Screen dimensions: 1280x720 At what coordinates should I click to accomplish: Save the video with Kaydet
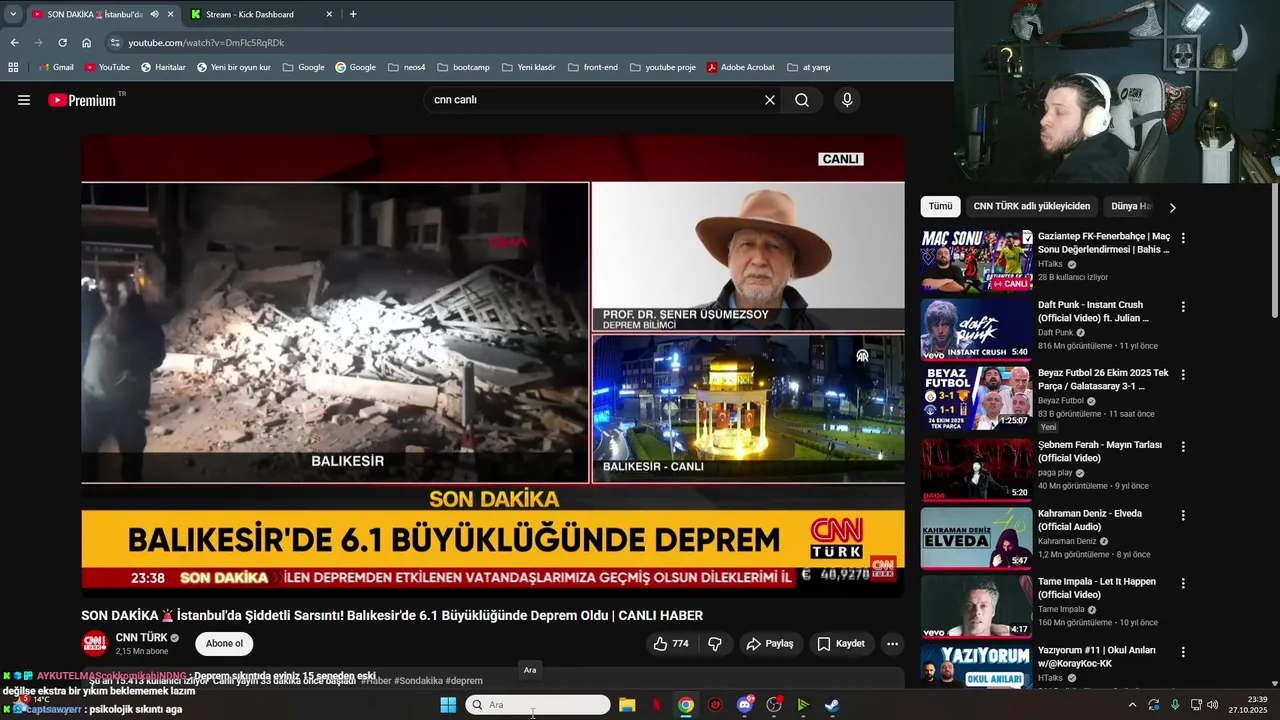pyautogui.click(x=841, y=644)
